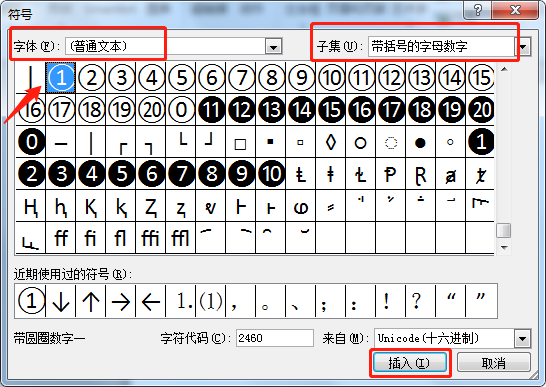Click the 插入 insert button
546x387 pixels.
[410, 363]
